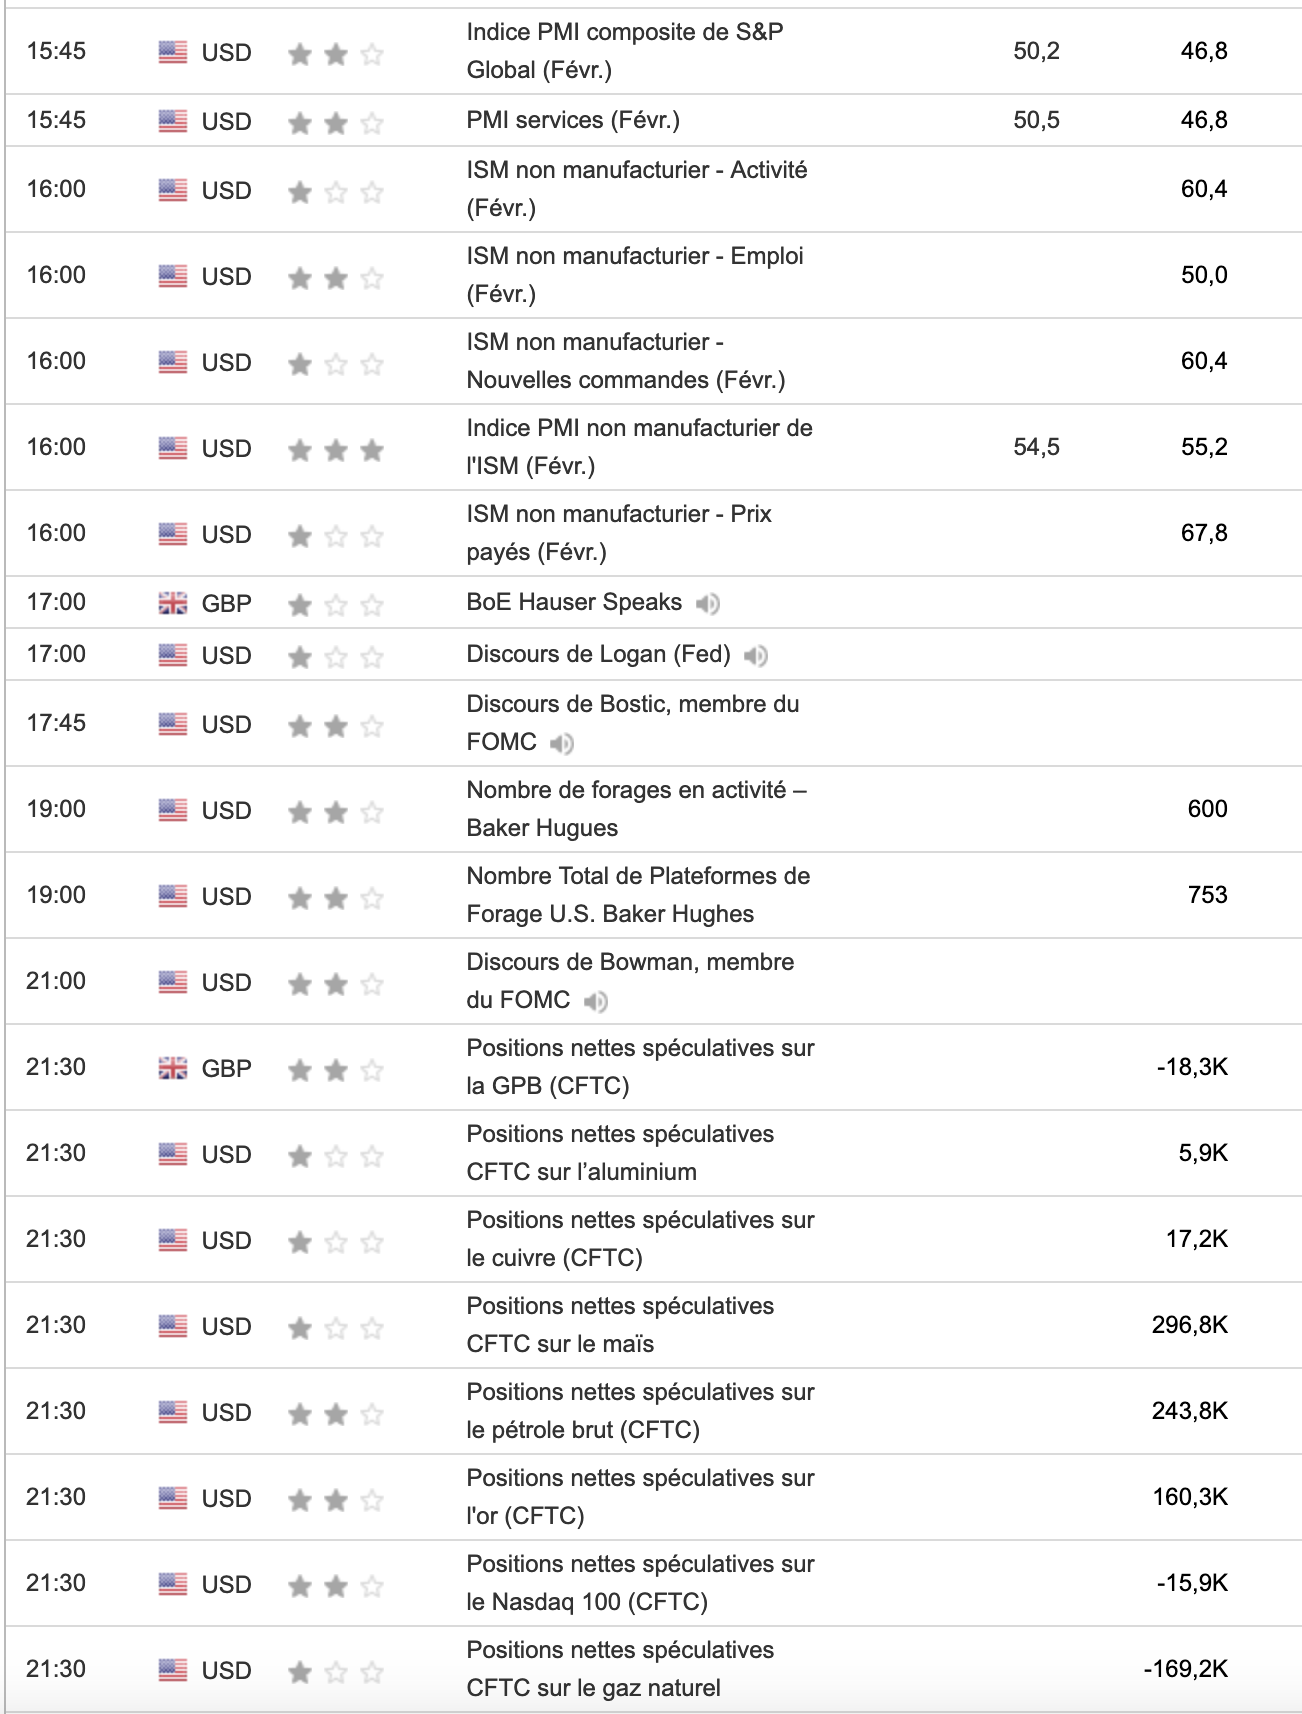Click star rating on BoE Hauser Speaks row

(335, 605)
